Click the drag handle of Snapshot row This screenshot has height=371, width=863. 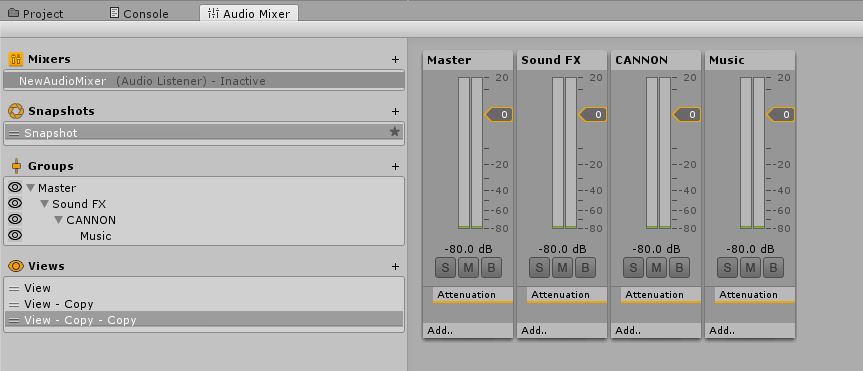point(14,133)
